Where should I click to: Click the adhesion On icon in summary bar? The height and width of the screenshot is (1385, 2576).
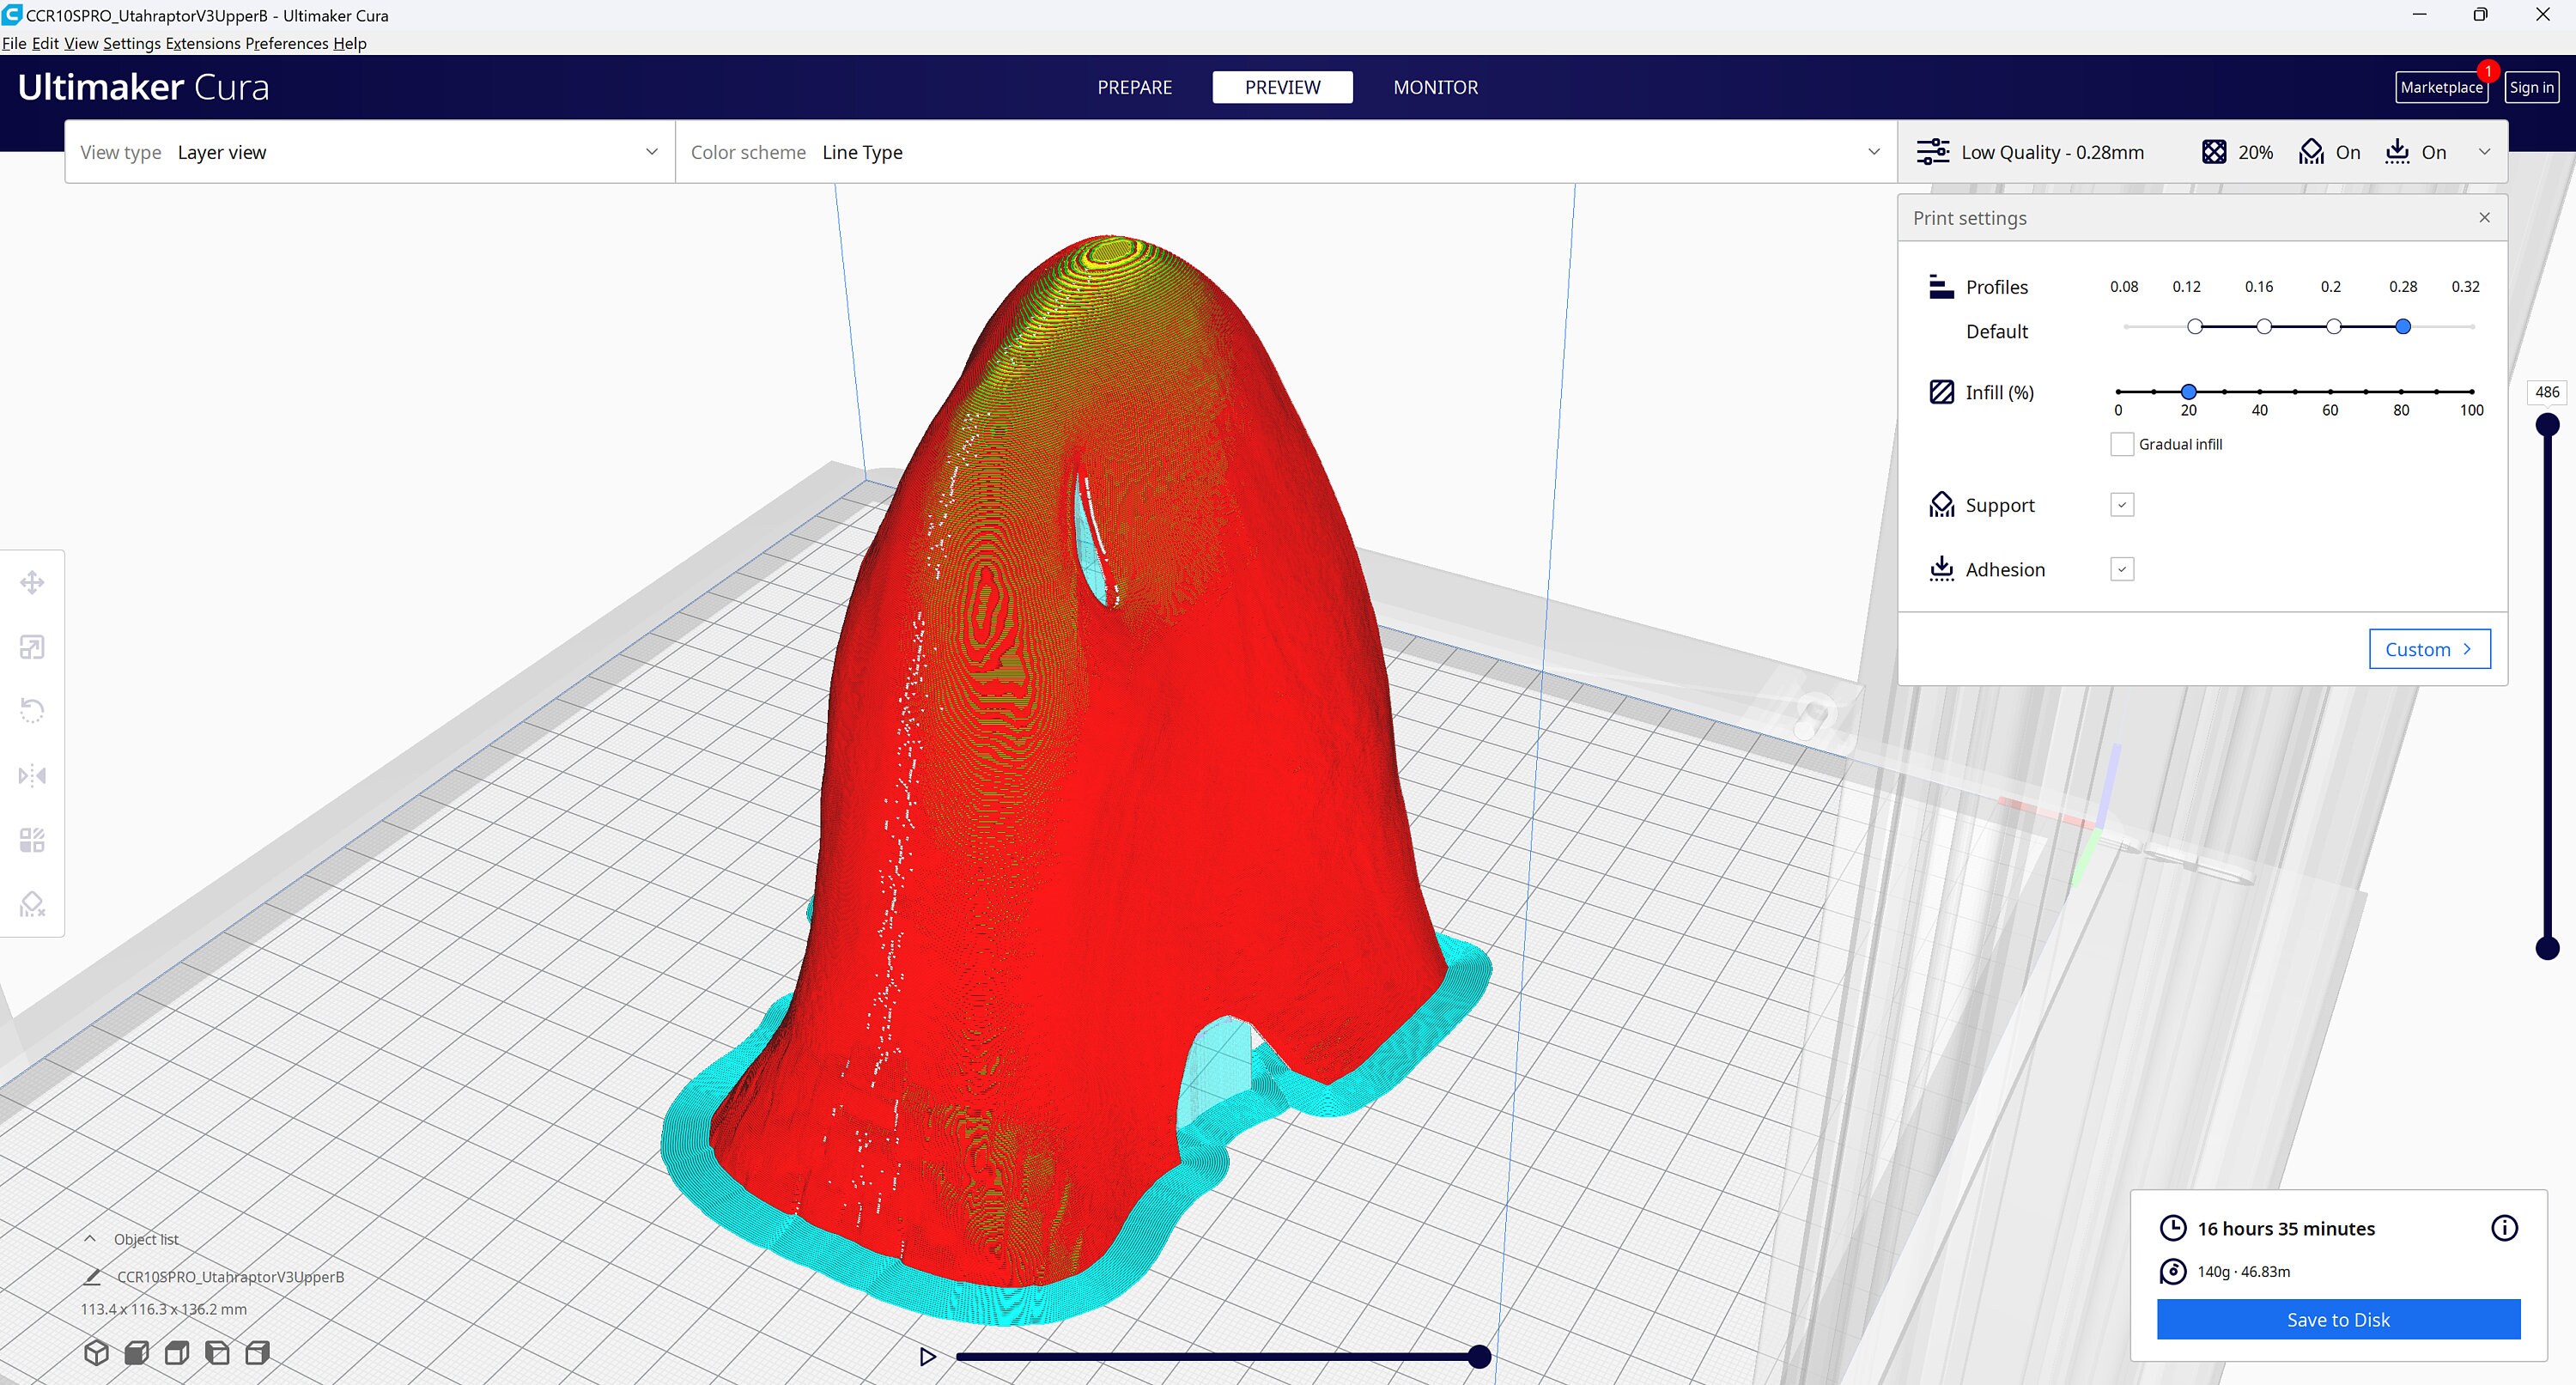(x=2397, y=152)
